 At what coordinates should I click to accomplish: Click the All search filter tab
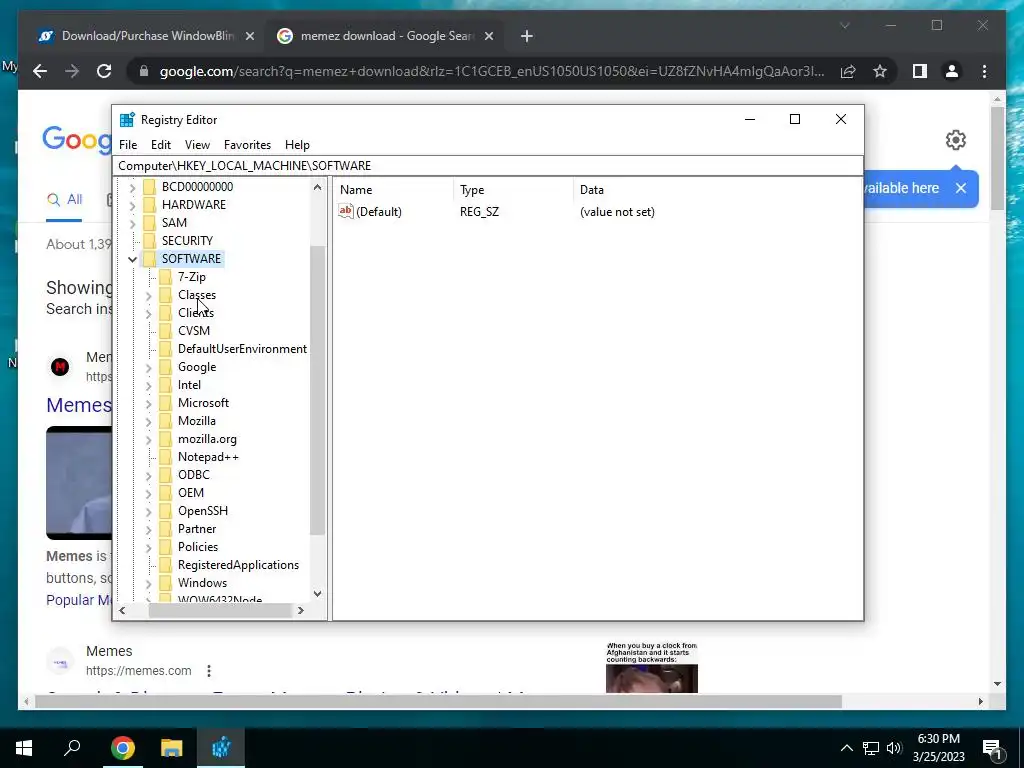tap(65, 199)
